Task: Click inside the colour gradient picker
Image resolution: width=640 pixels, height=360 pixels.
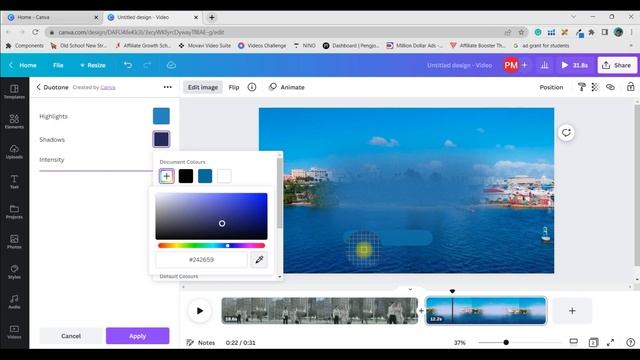Action: tap(211, 216)
